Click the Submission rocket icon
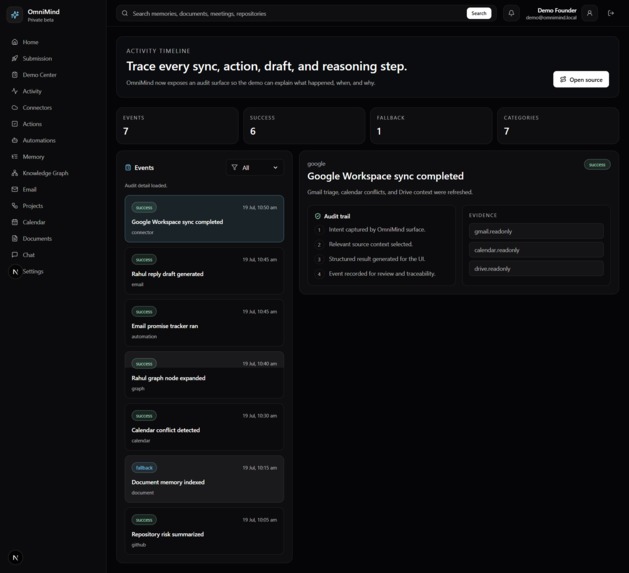629x573 pixels. click(x=15, y=58)
